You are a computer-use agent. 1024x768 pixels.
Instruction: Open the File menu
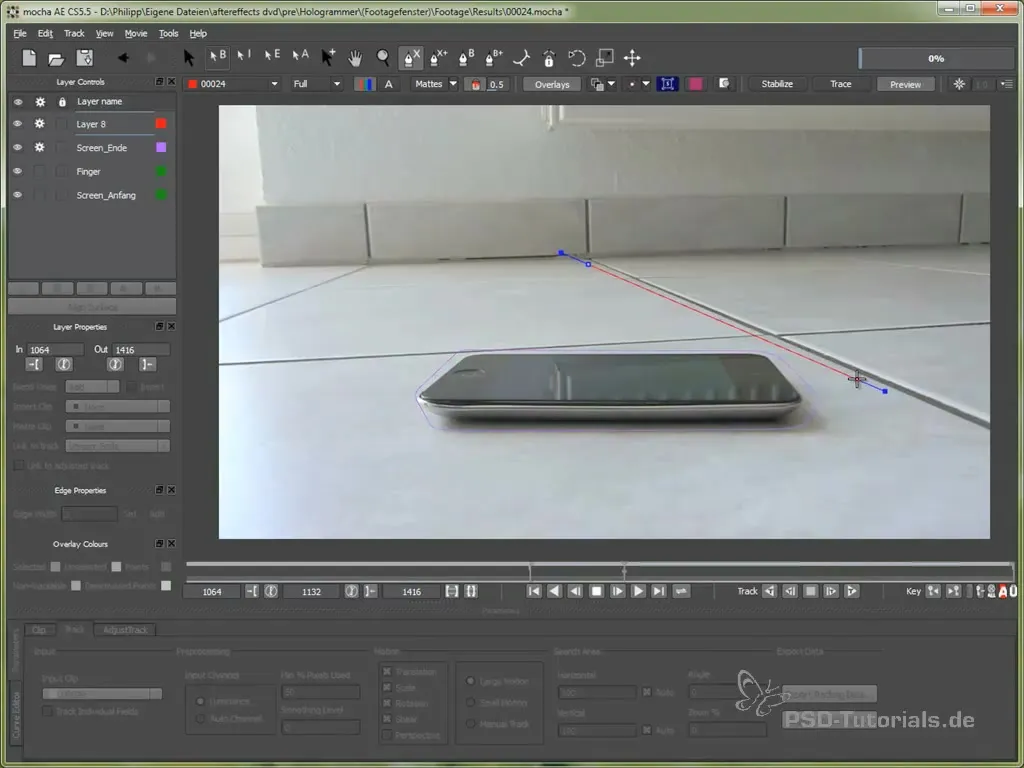20,33
